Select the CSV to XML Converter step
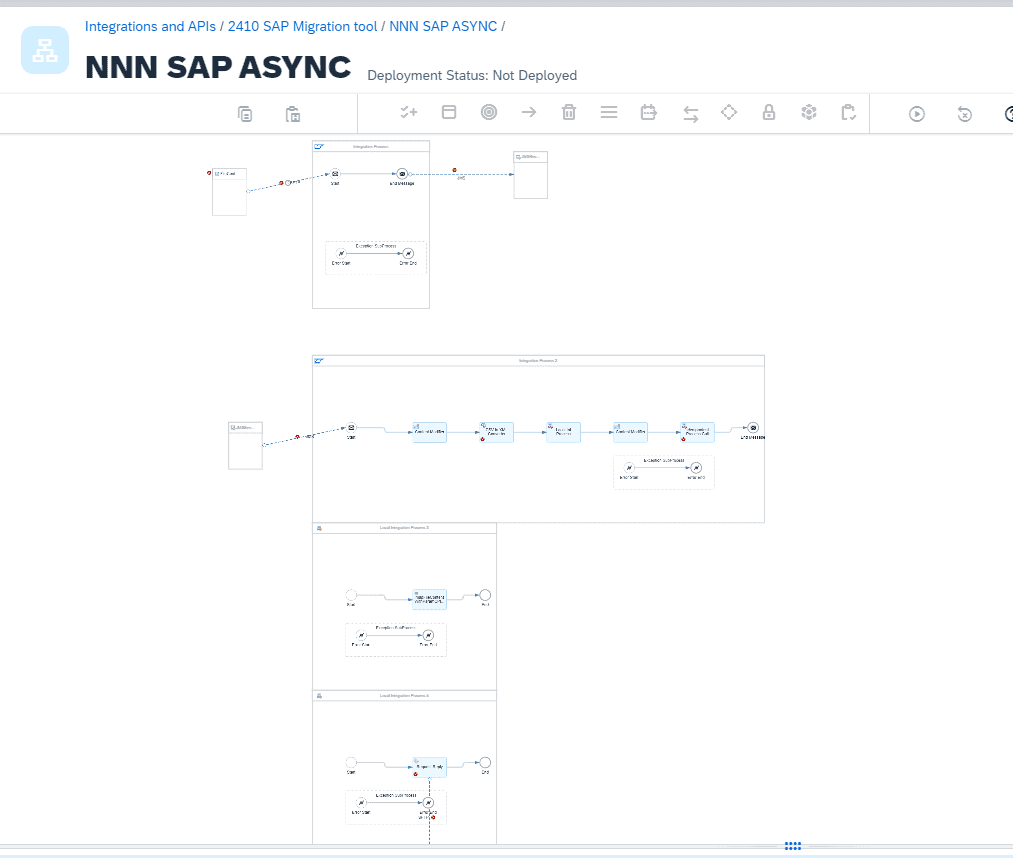Viewport: 1013px width, 858px height. [496, 432]
